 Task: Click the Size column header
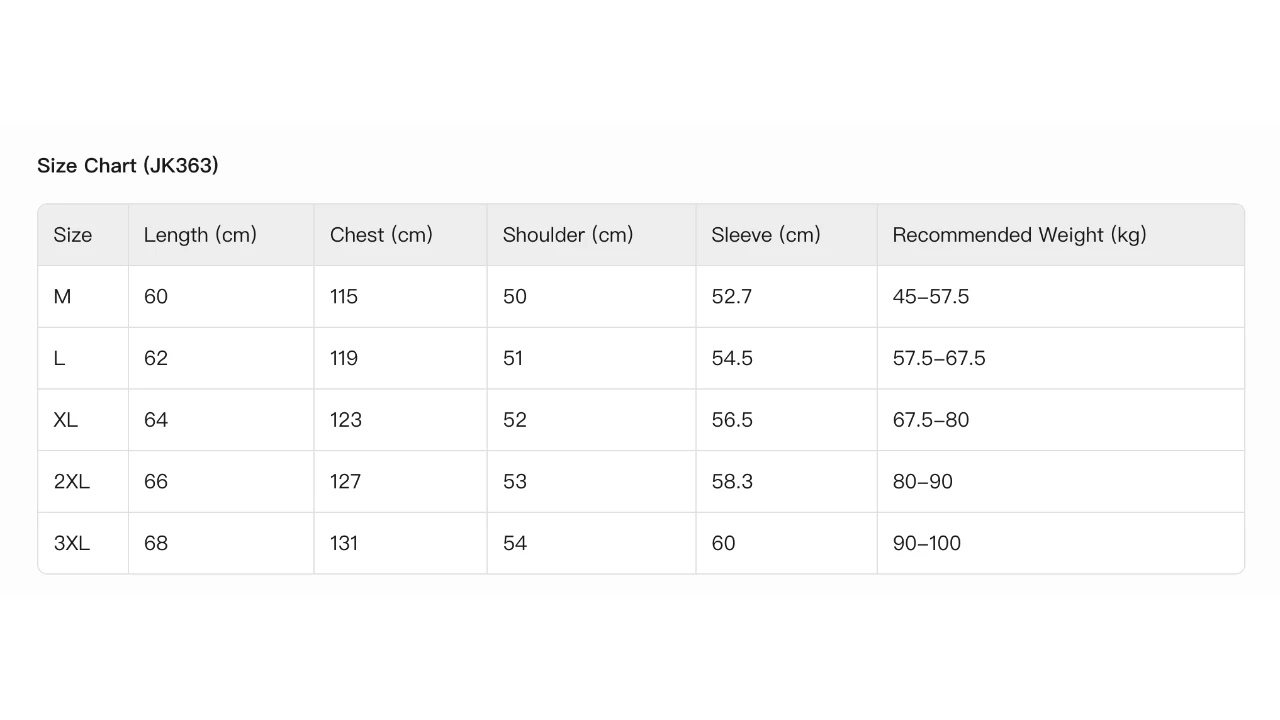72,235
